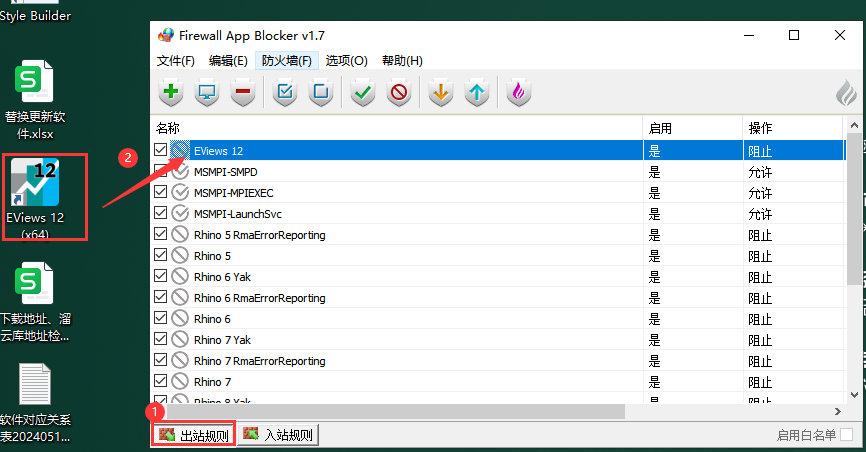This screenshot has width=866, height=452.
Task: Open the 防火墙(F) menu
Action: (286, 61)
